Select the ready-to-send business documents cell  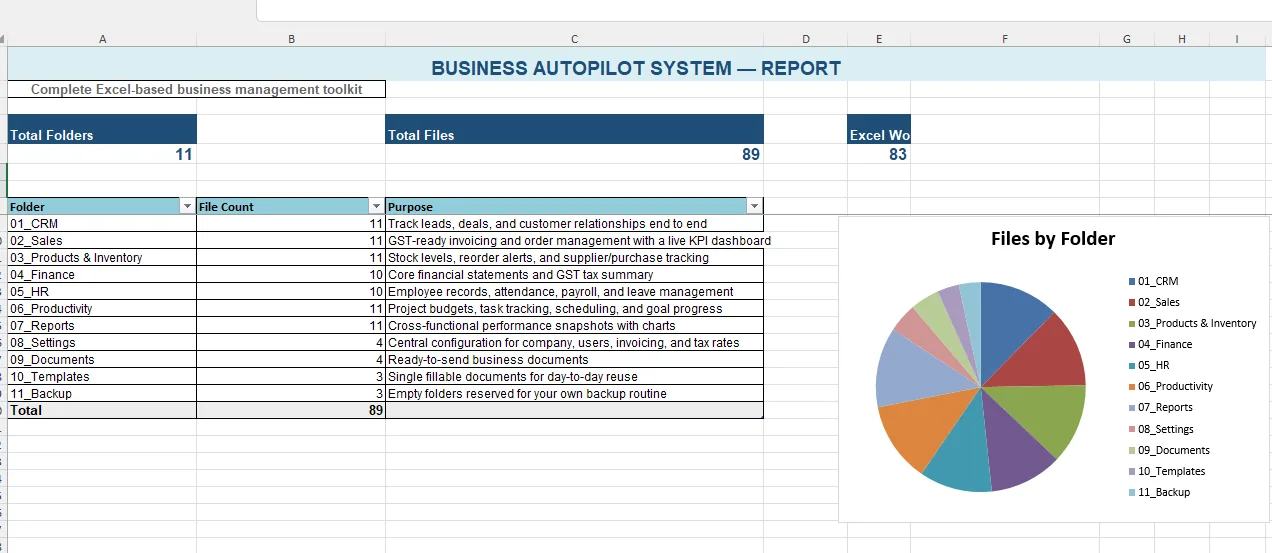(575, 360)
